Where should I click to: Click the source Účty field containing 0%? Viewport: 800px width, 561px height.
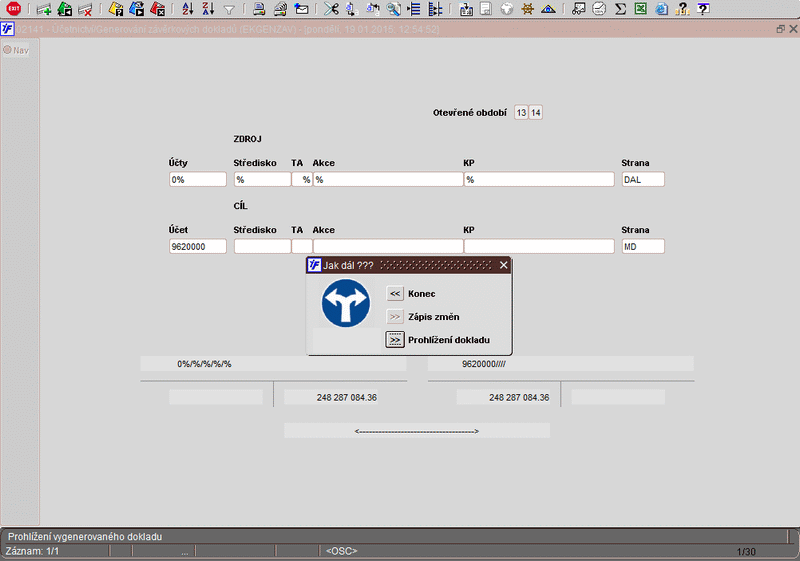click(x=198, y=180)
